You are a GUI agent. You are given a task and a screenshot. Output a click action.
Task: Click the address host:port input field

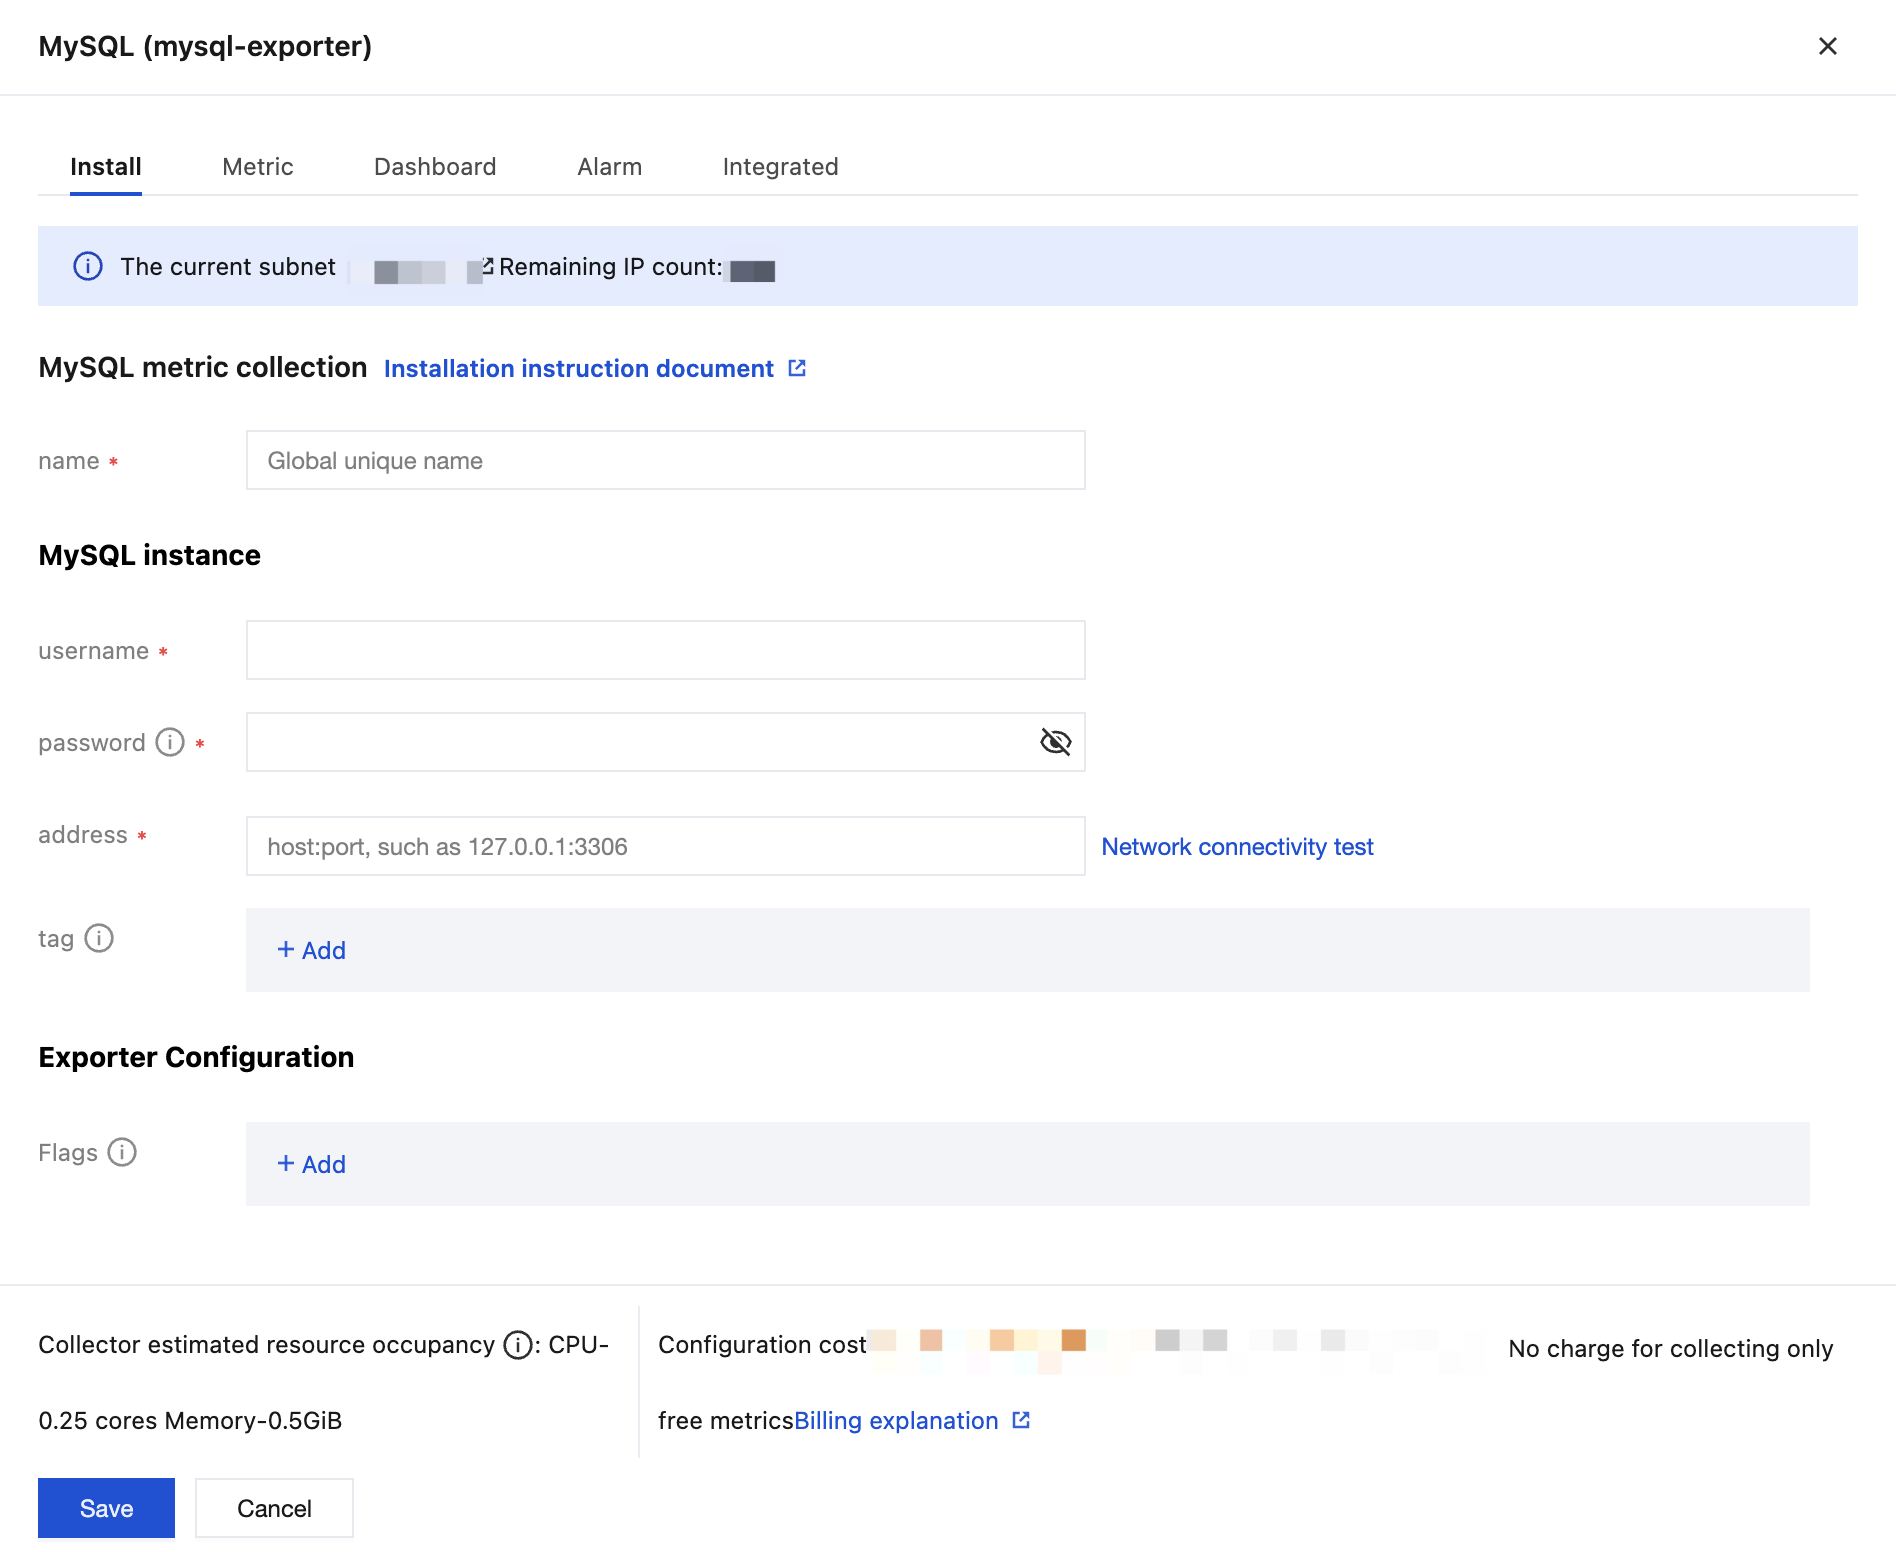pos(665,847)
